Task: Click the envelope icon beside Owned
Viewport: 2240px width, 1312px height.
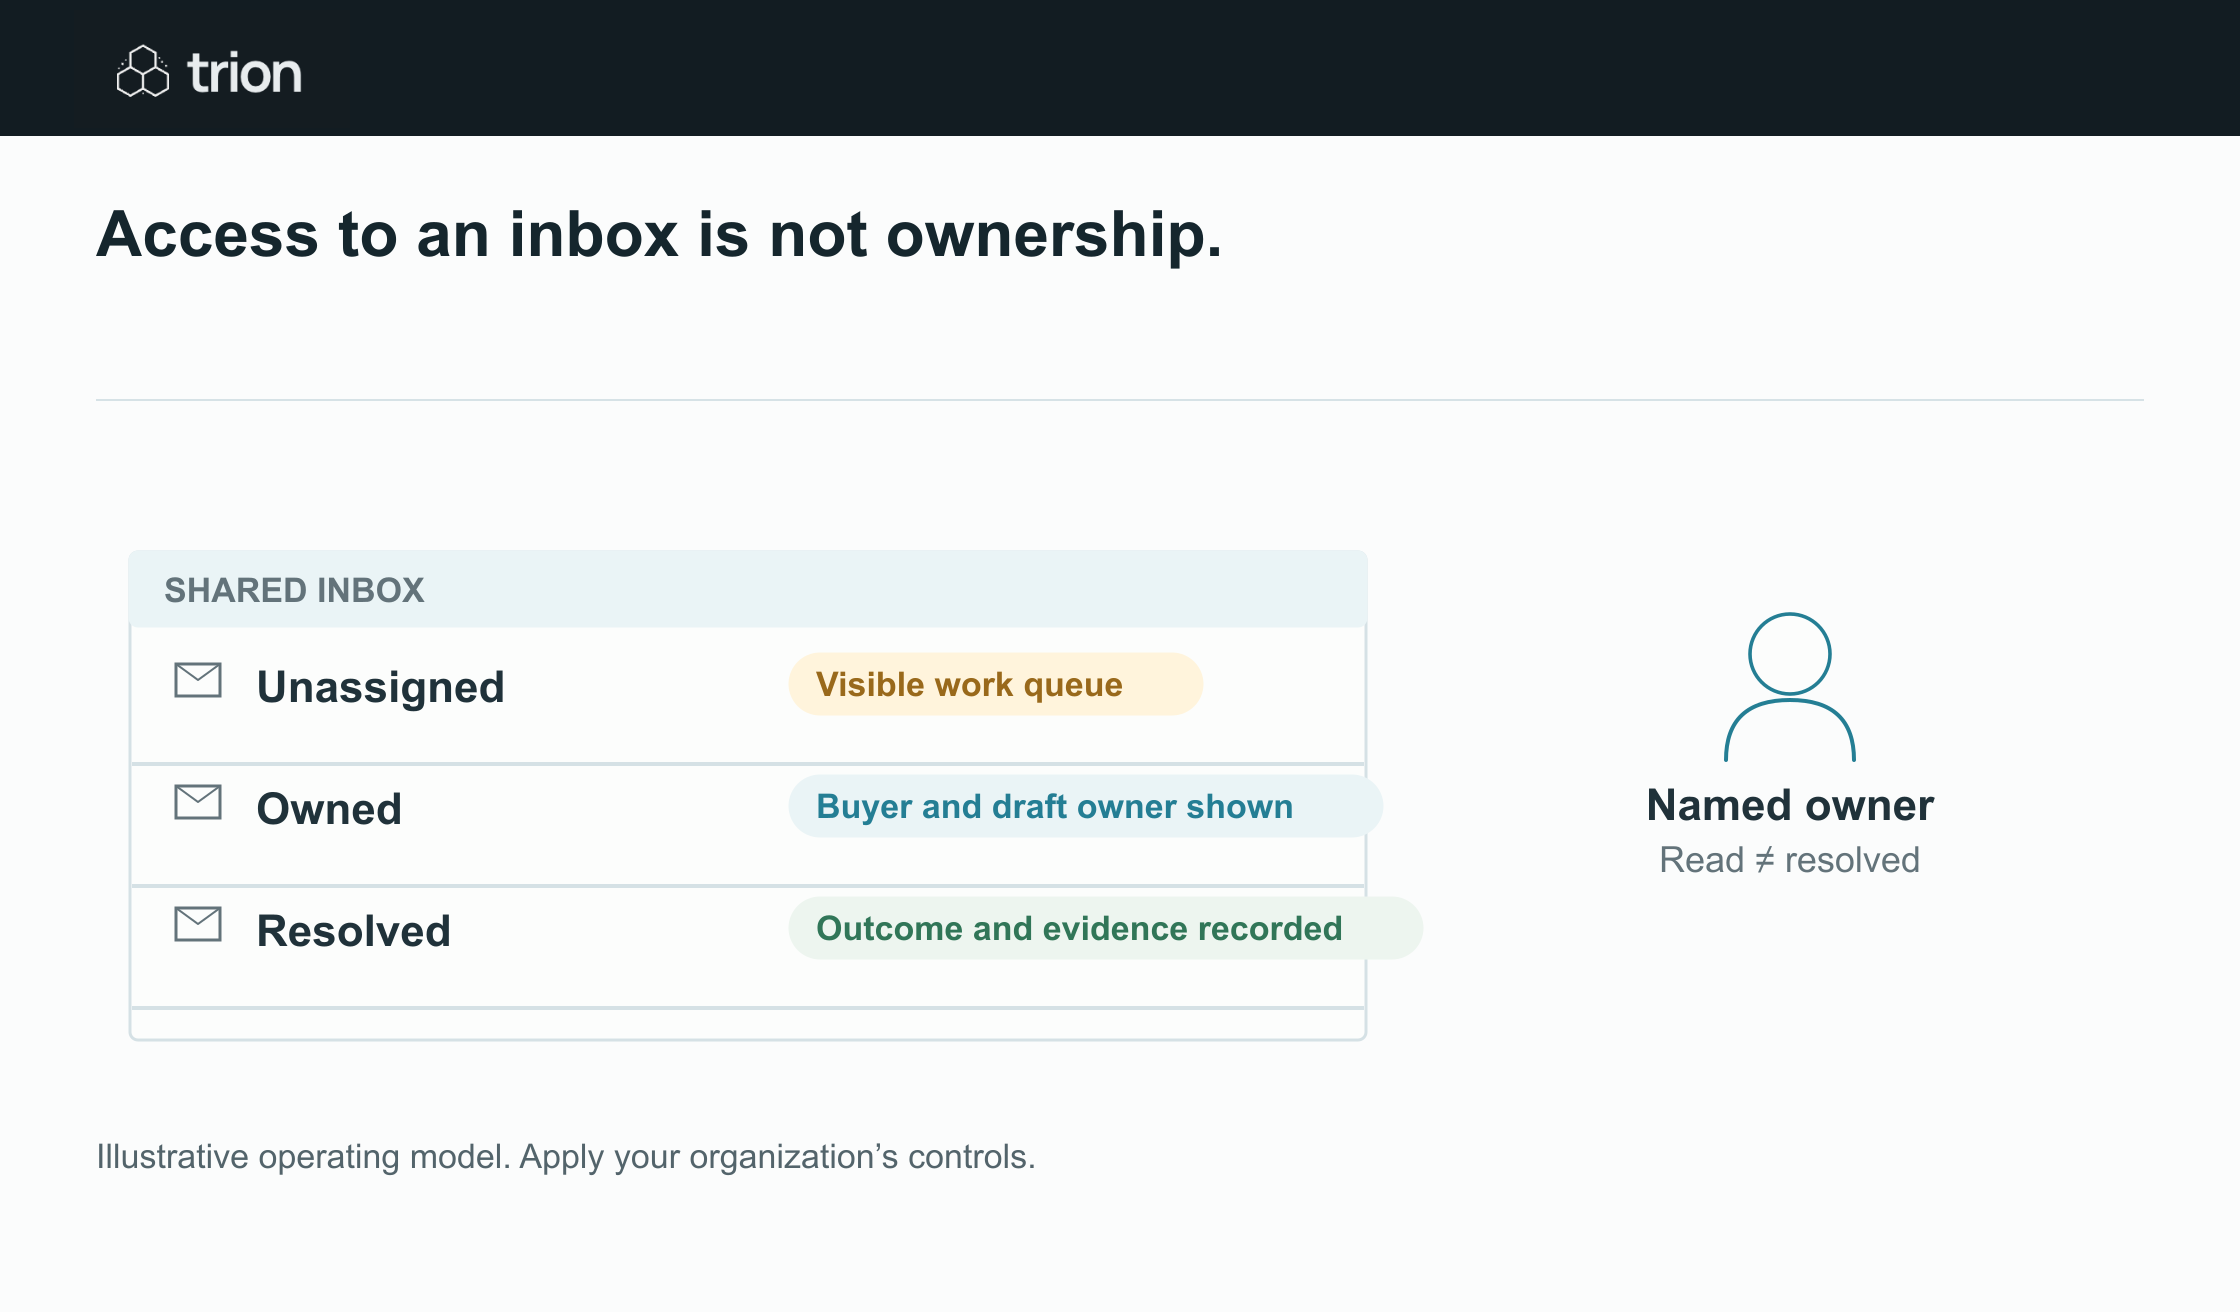Action: 198,802
